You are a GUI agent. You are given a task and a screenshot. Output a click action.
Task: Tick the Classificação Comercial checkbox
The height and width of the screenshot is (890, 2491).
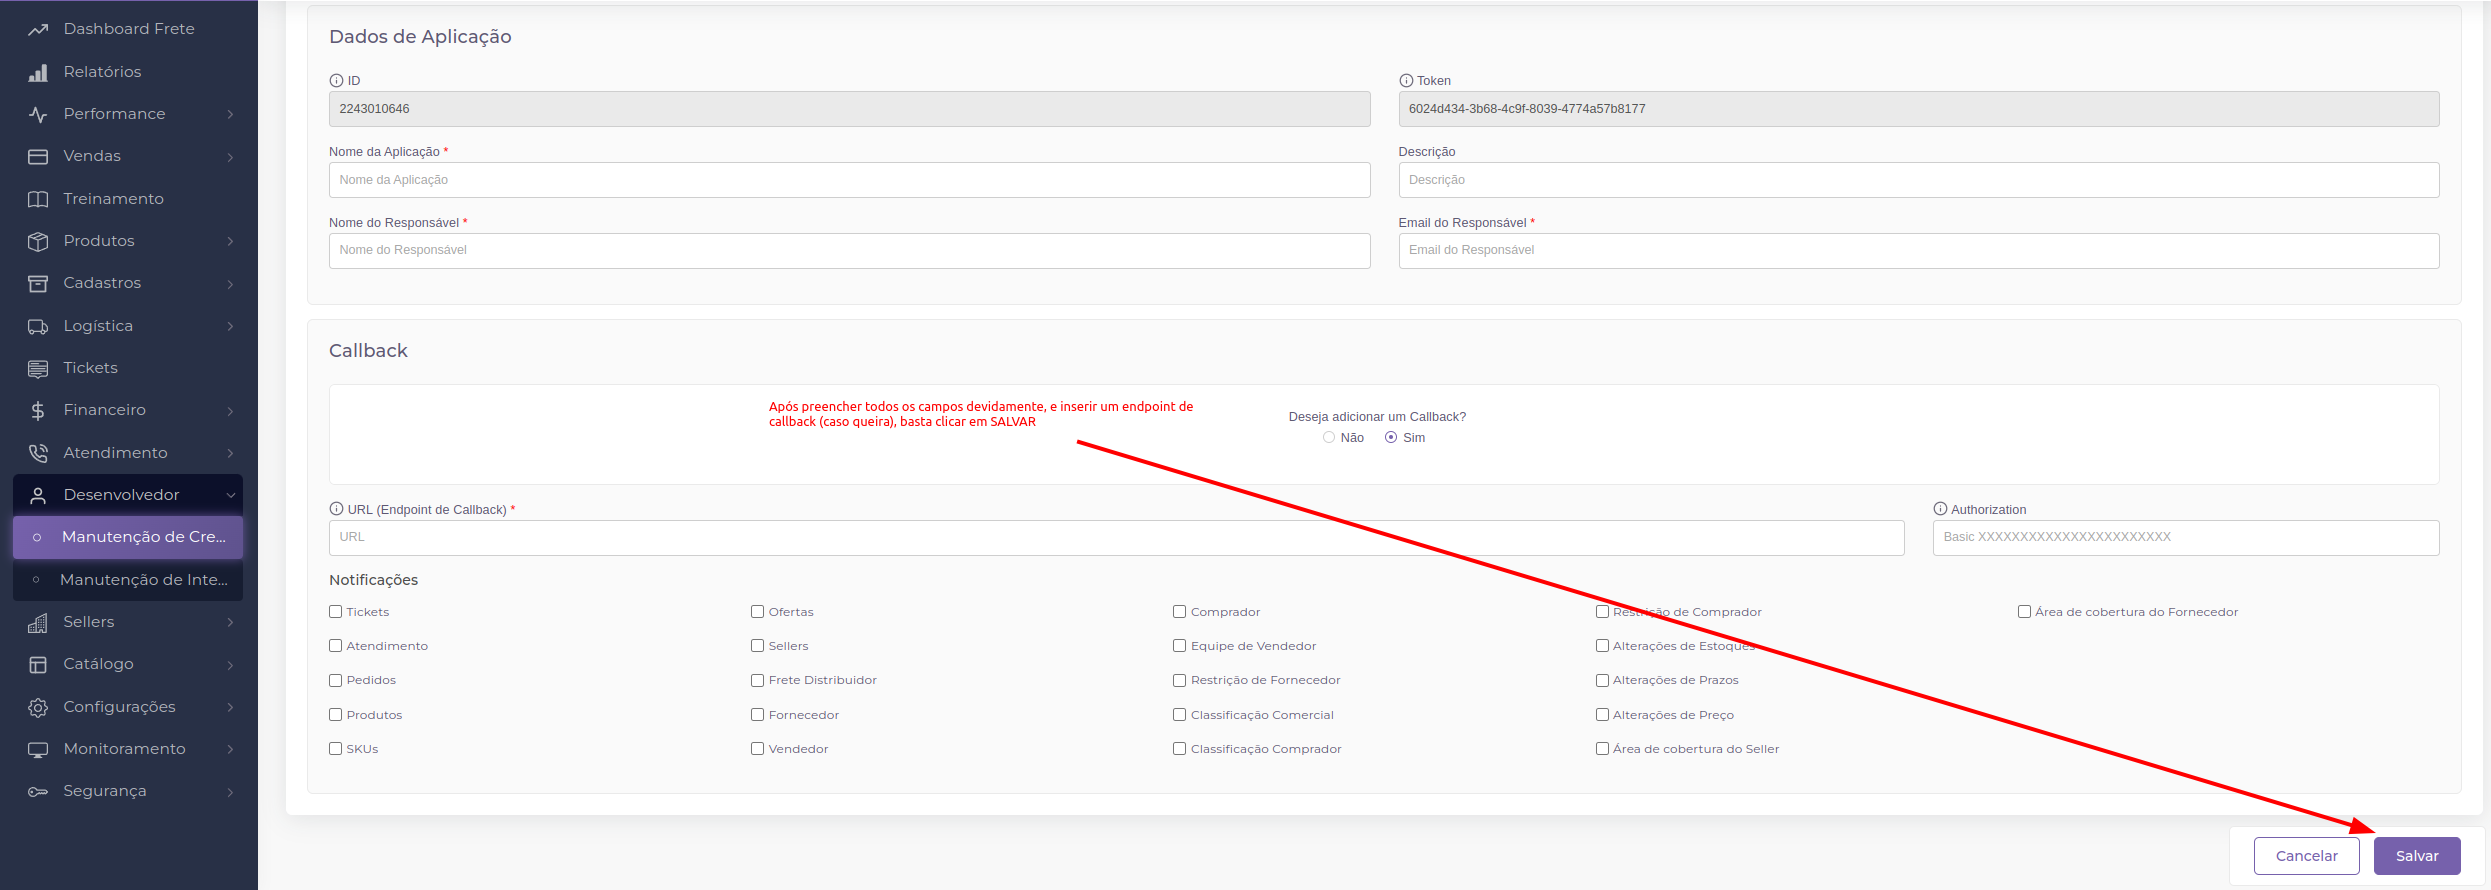click(x=1180, y=715)
